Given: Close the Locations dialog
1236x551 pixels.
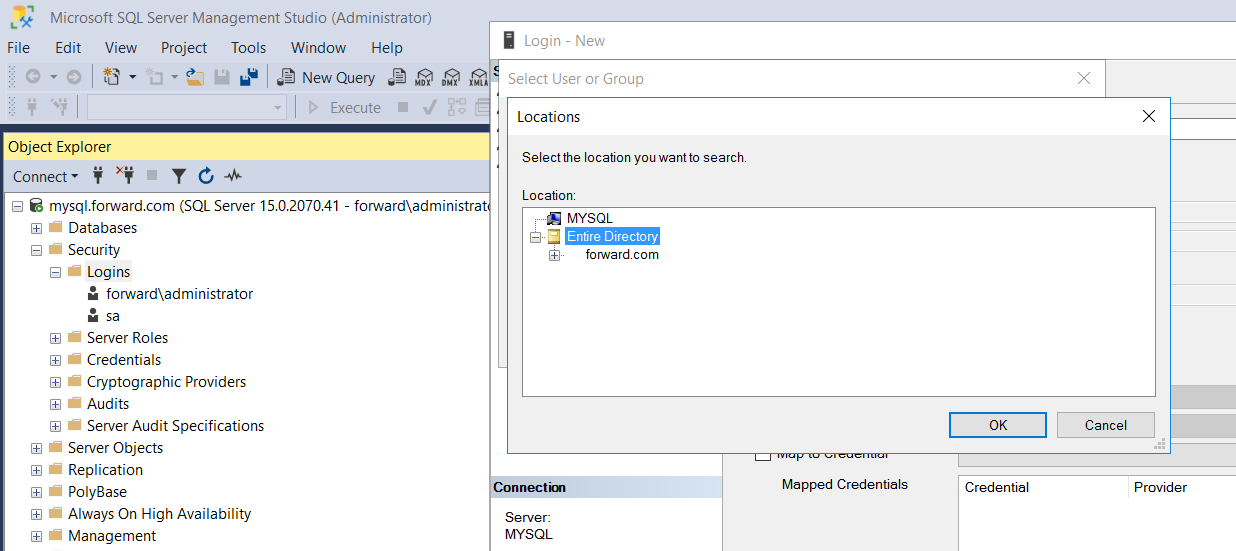Looking at the screenshot, I should click(1149, 116).
